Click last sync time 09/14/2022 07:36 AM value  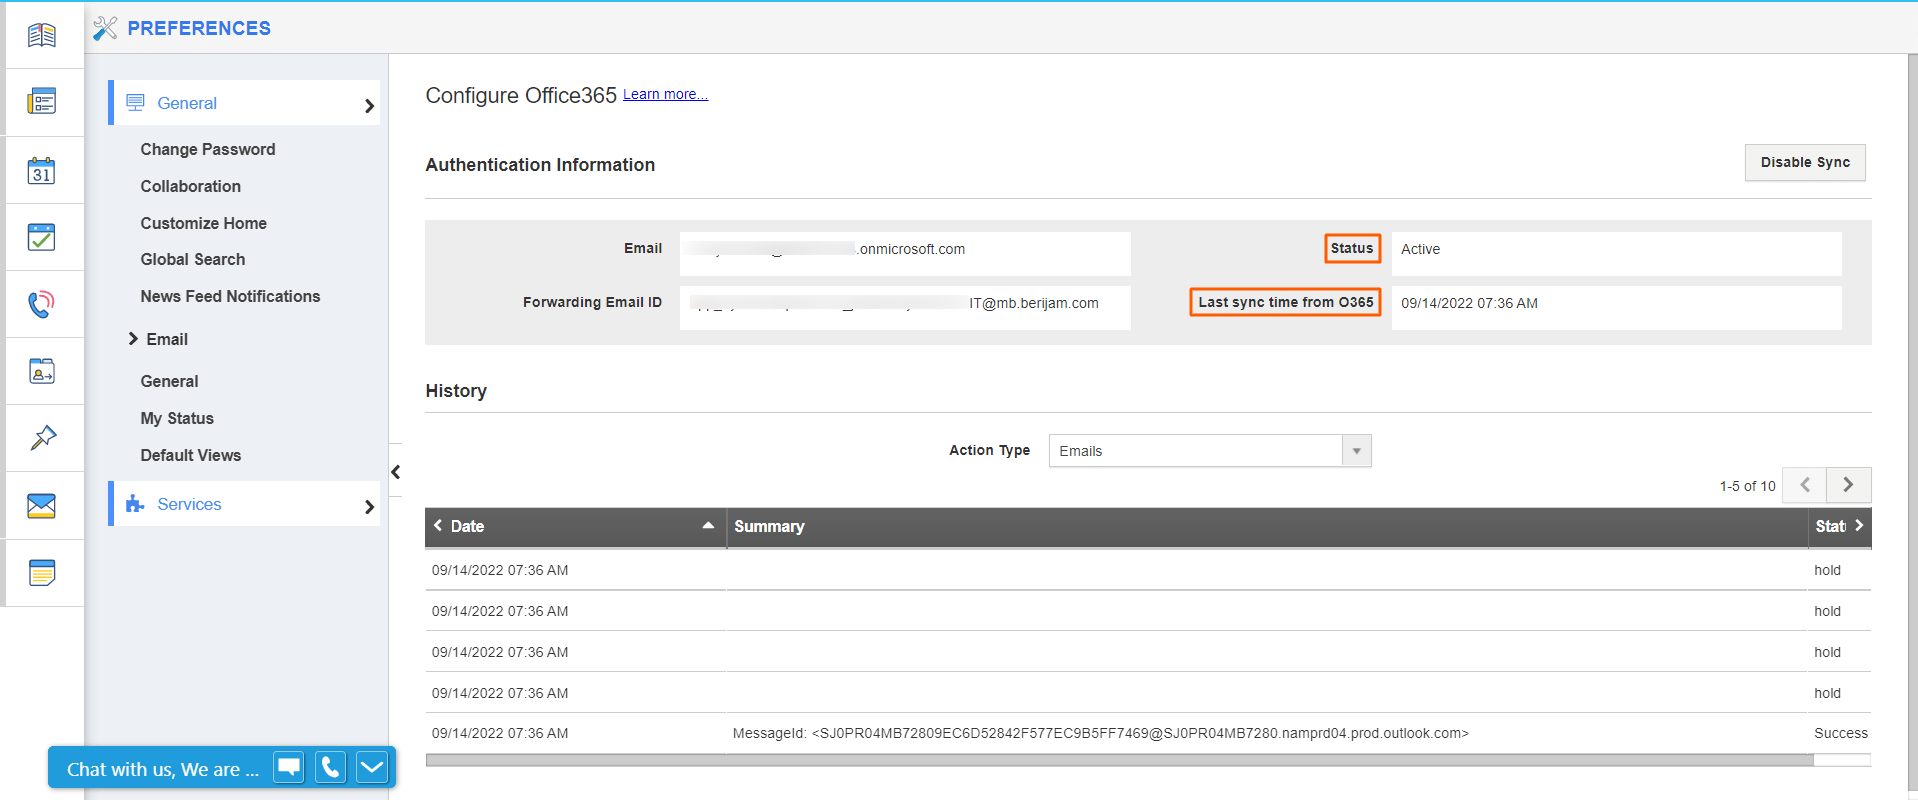point(1469,303)
